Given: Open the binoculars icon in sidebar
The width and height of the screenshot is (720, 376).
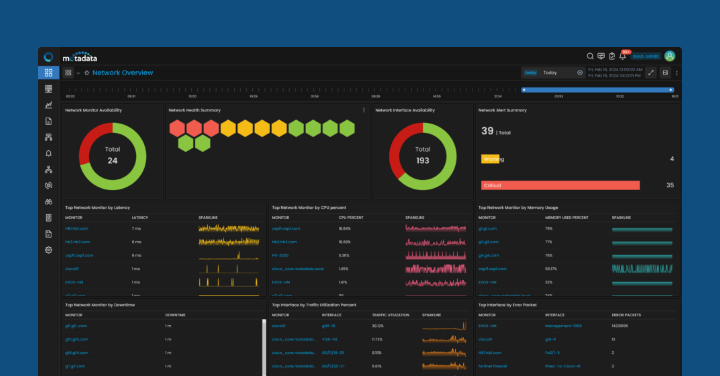Looking at the screenshot, I should pos(48,202).
